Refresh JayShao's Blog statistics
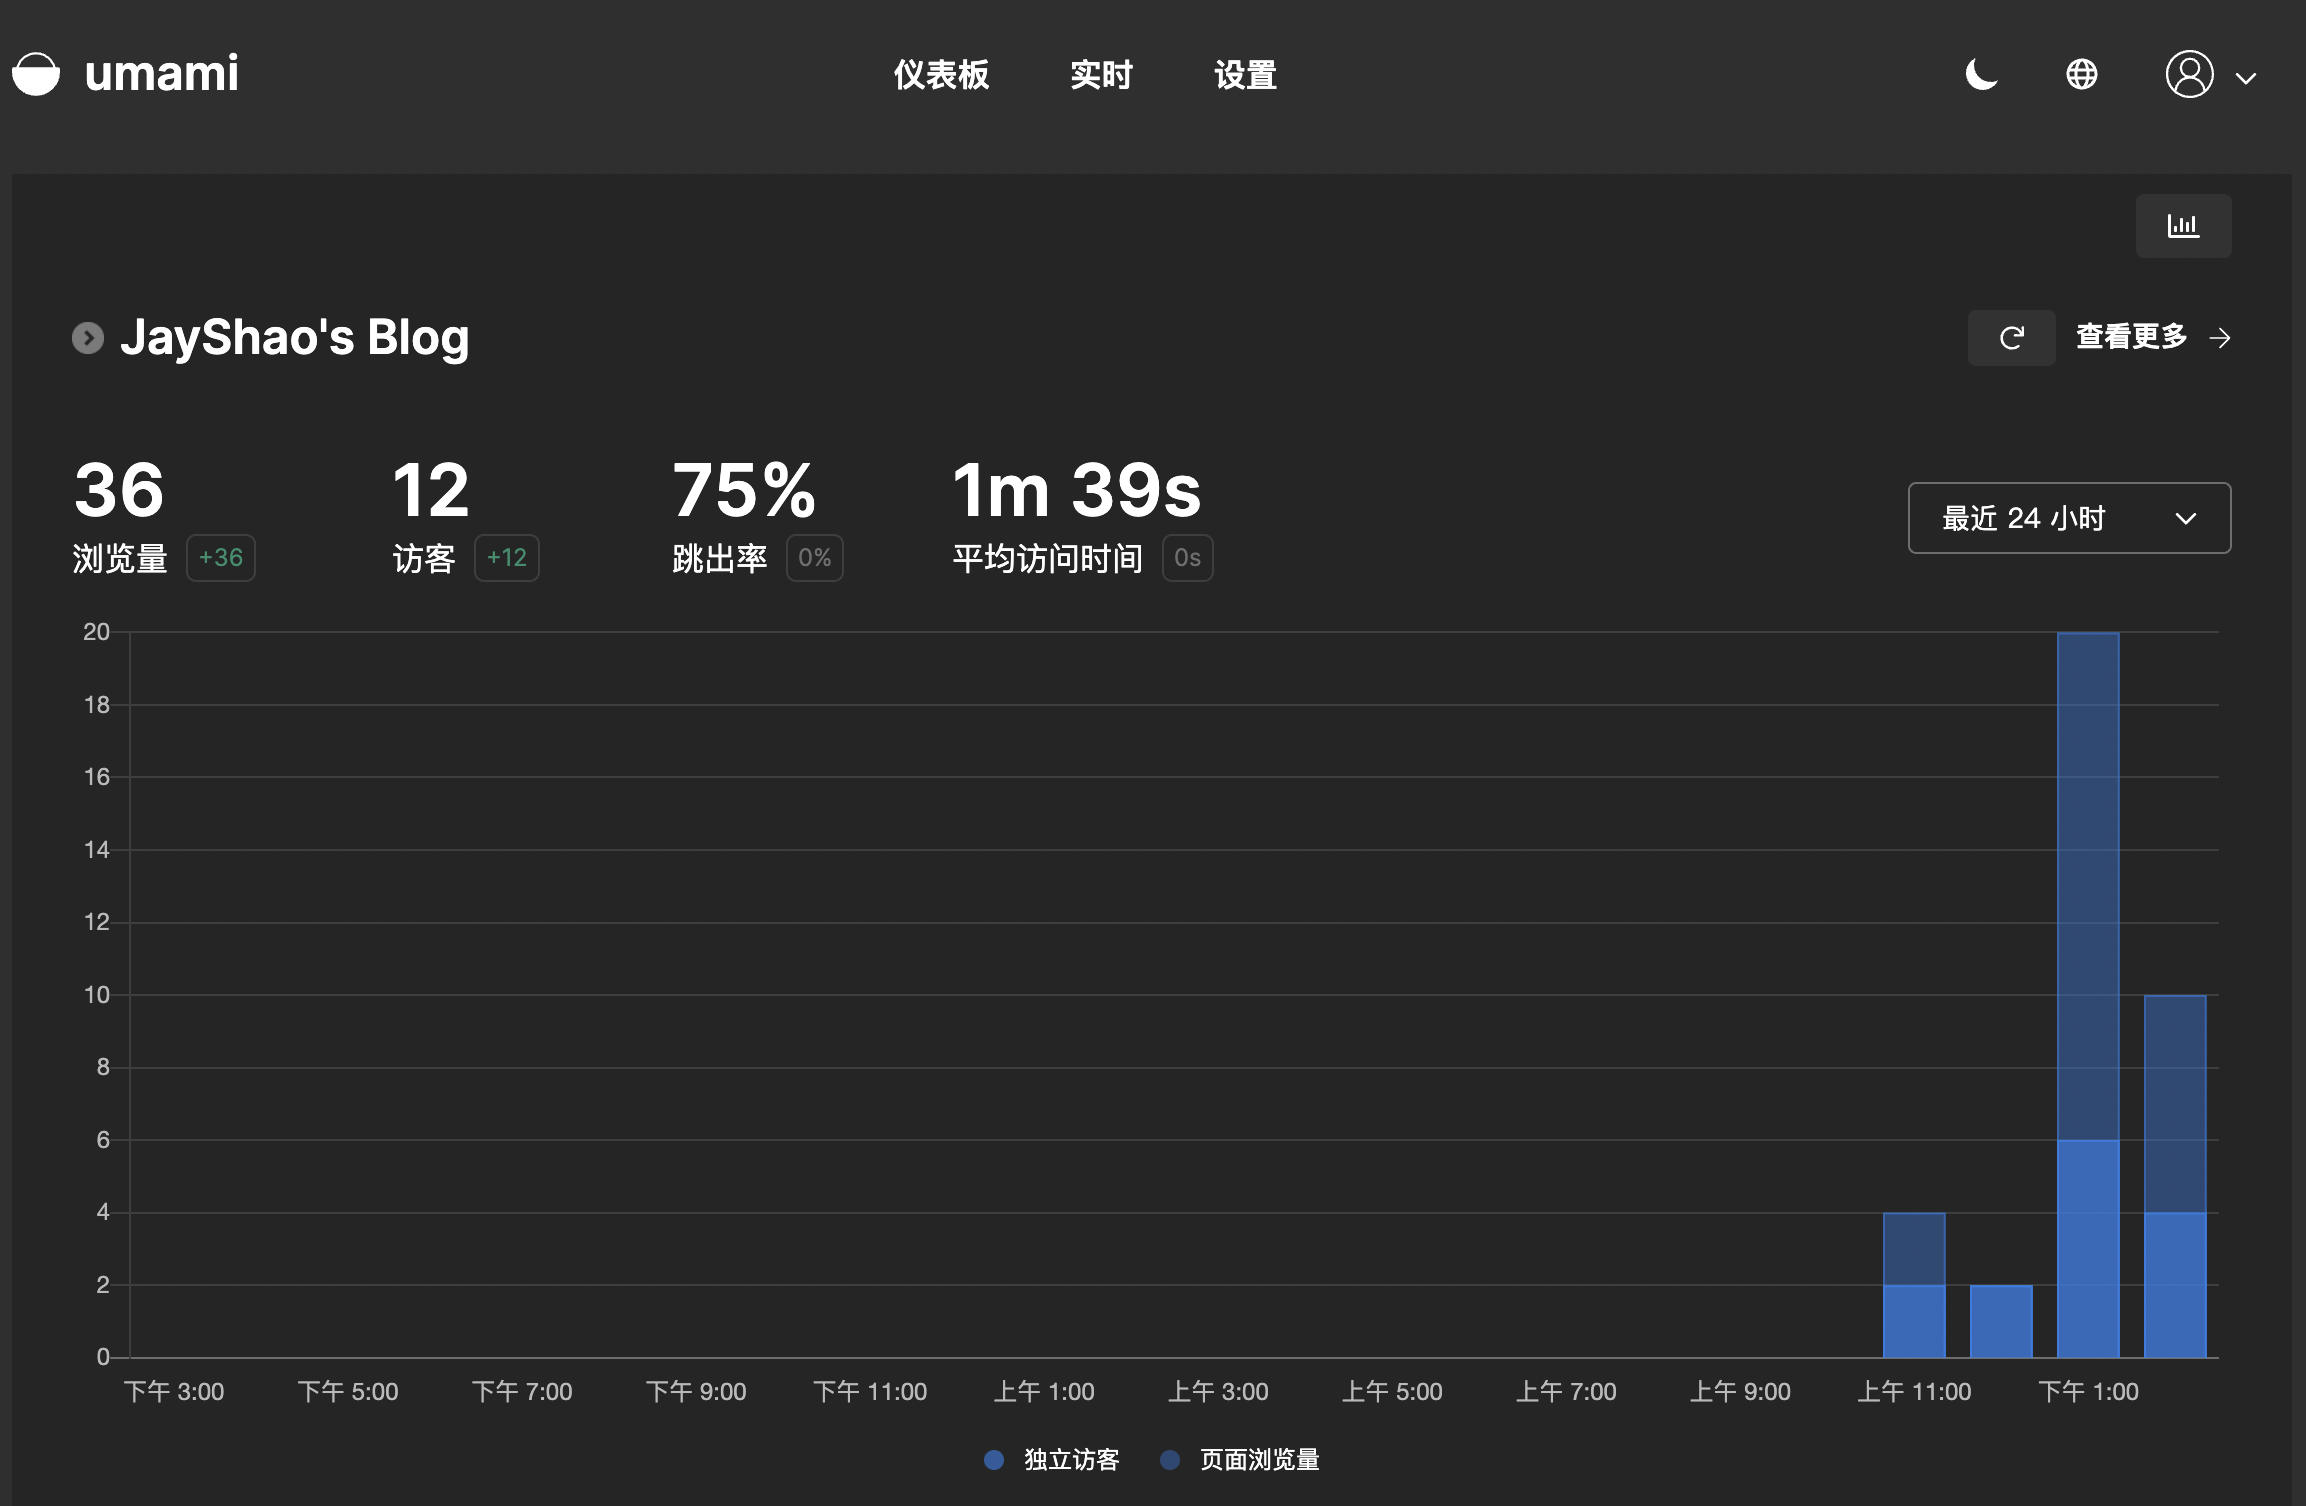This screenshot has height=1506, width=2306. 2011,338
